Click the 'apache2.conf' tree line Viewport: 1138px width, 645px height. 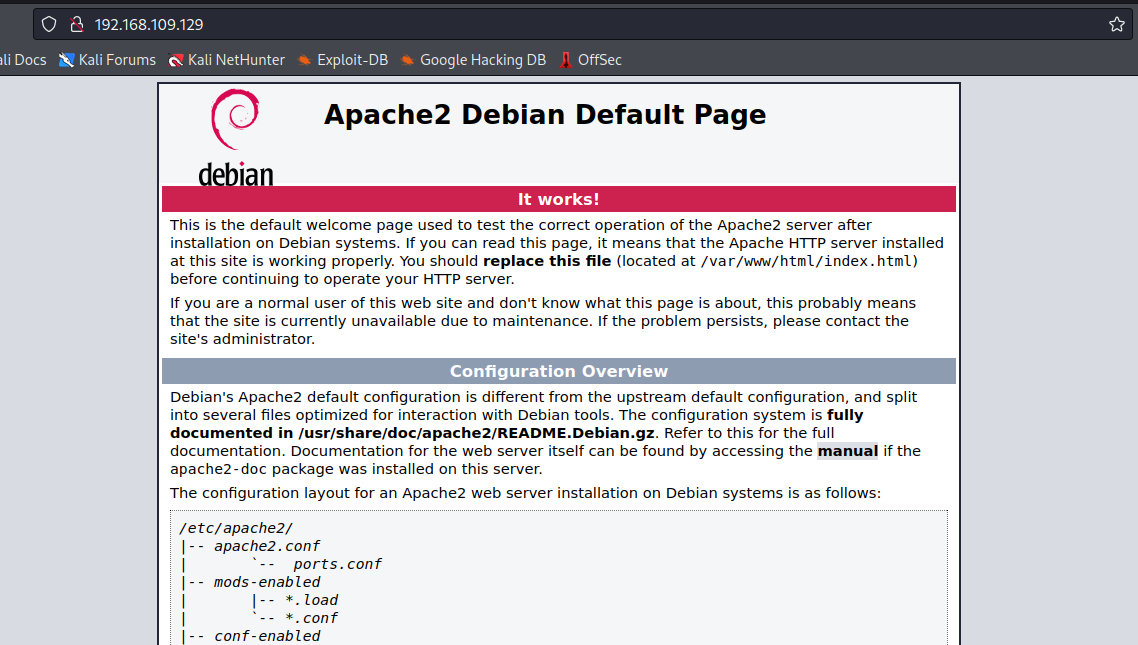(x=266, y=546)
